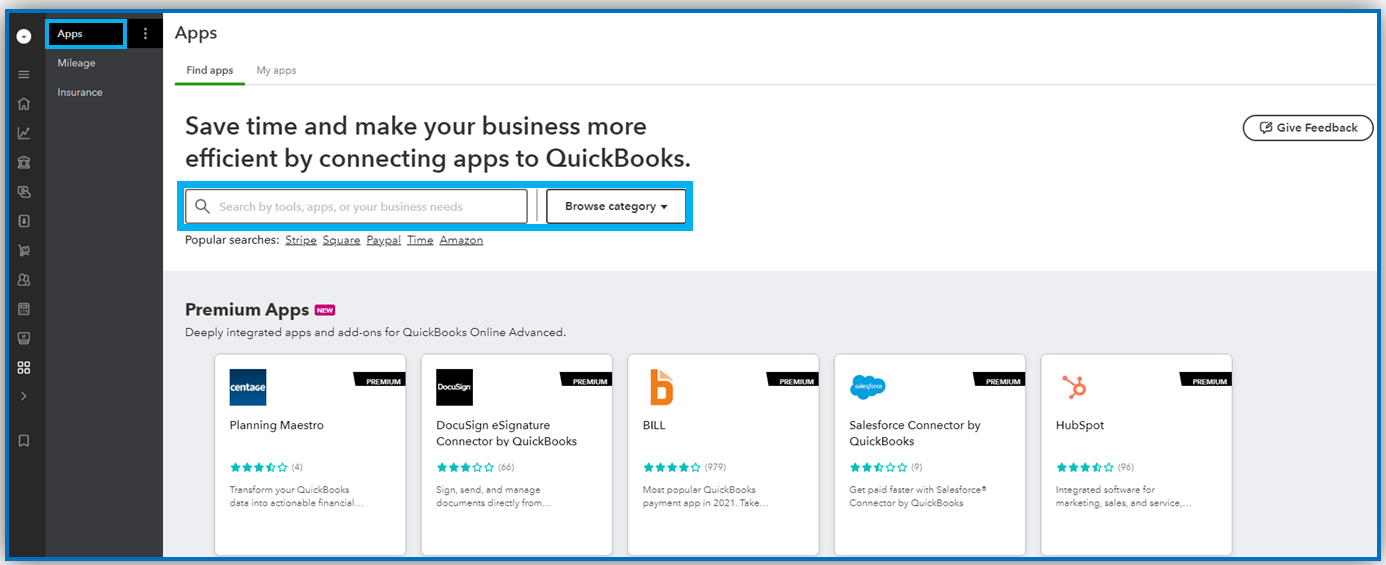Image resolution: width=1386 pixels, height=565 pixels.
Task: Click the NEW badge beside Premium Apps
Action: [x=324, y=310]
